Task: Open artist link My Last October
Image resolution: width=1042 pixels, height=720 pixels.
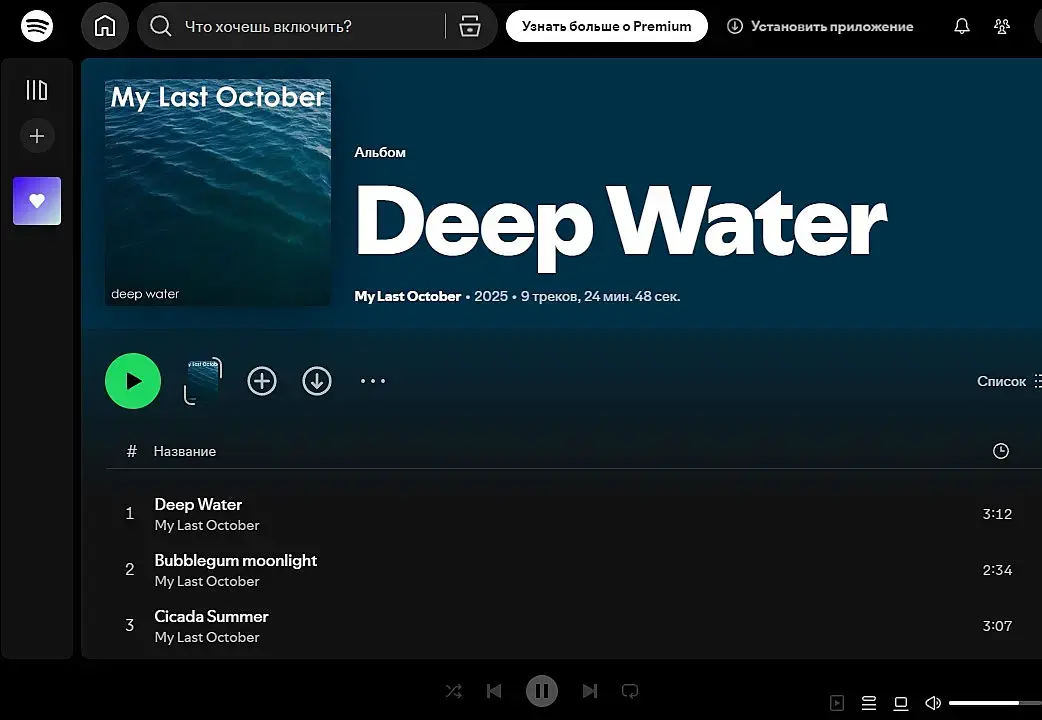Action: coord(407,297)
